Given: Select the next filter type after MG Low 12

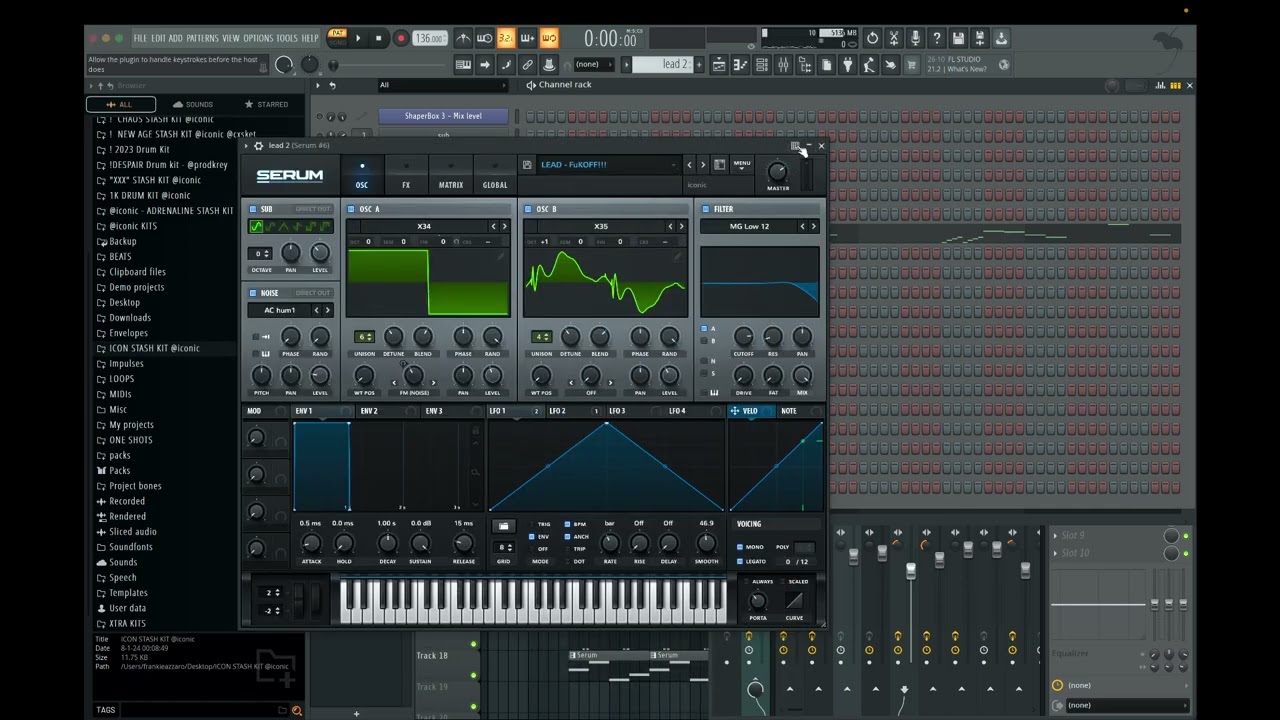Looking at the screenshot, I should click(813, 226).
